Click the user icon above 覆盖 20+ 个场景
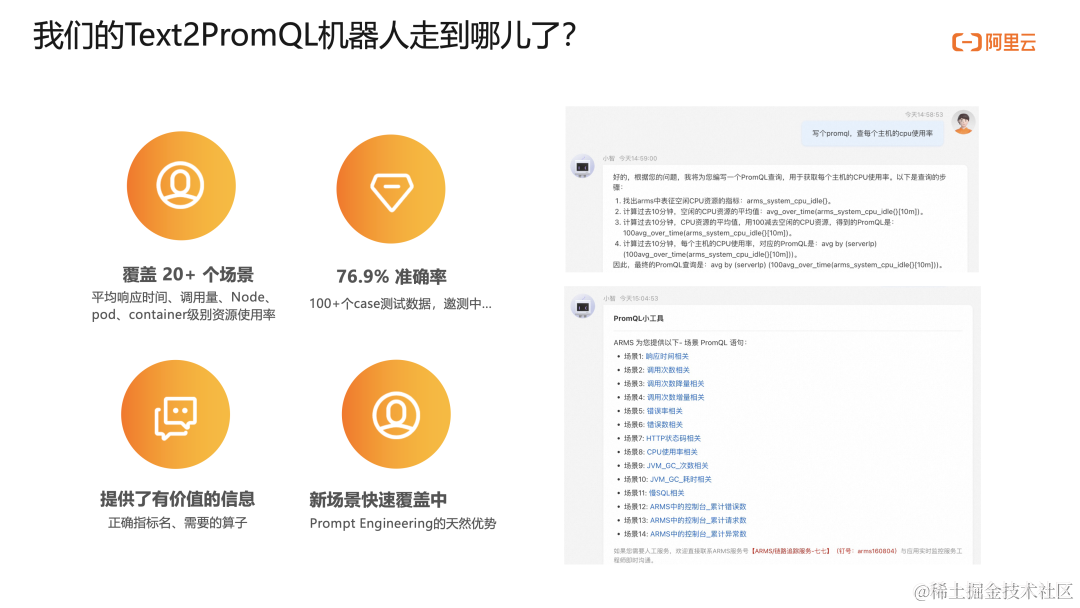The width and height of the screenshot is (1080, 608). 181,186
